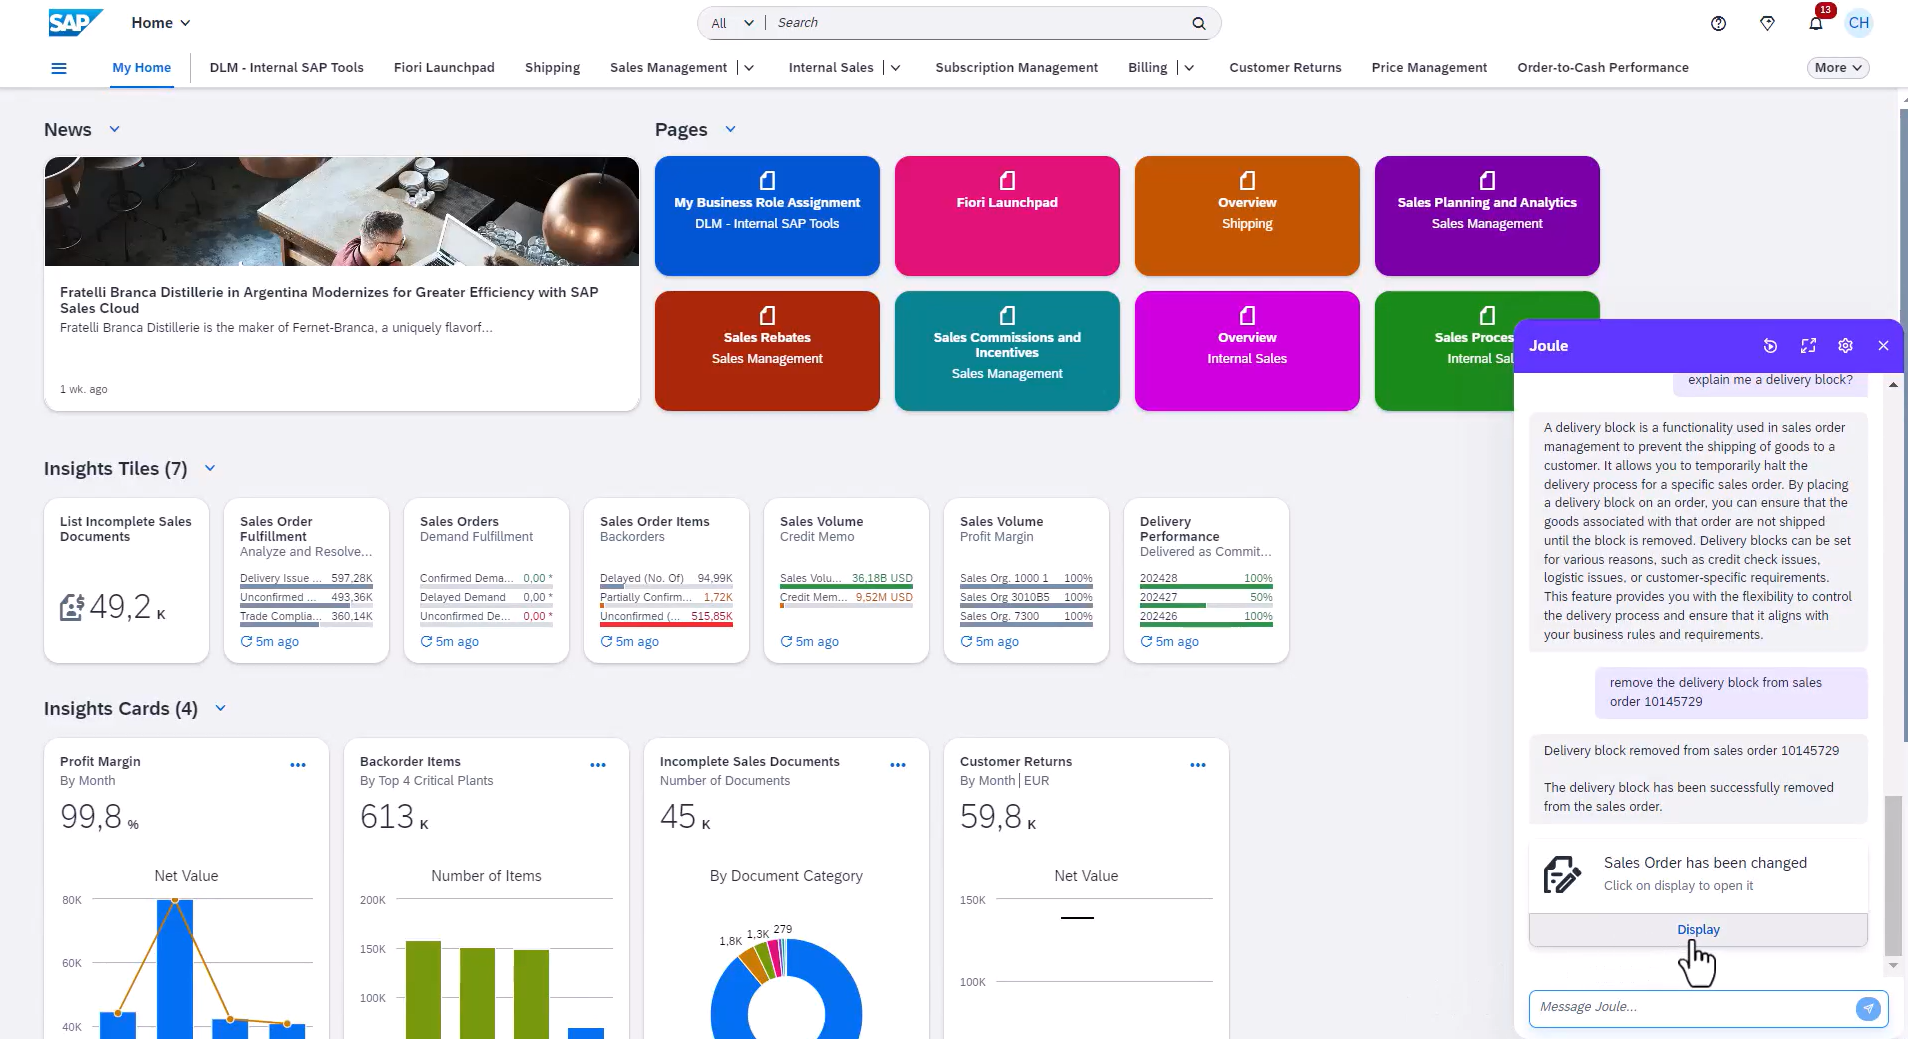The image size is (1908, 1039).
Task: Click the Sales Order changed document icon
Action: (1562, 874)
